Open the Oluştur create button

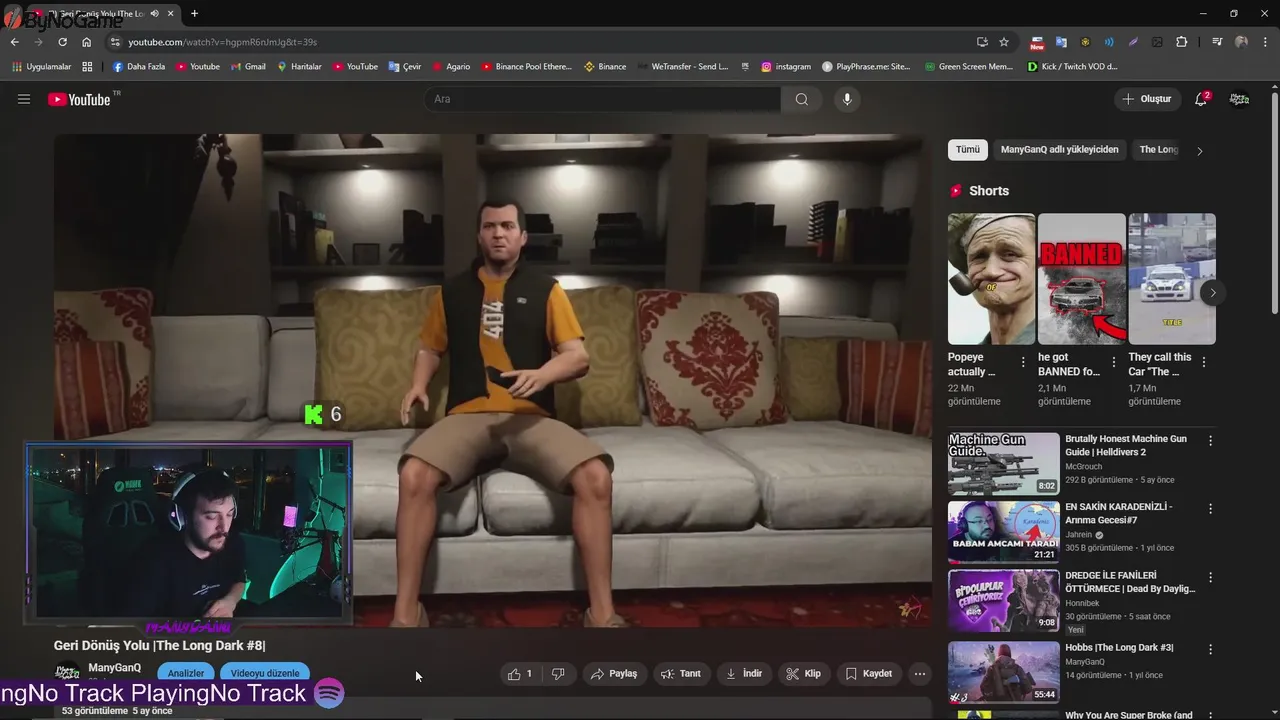tap(1147, 99)
